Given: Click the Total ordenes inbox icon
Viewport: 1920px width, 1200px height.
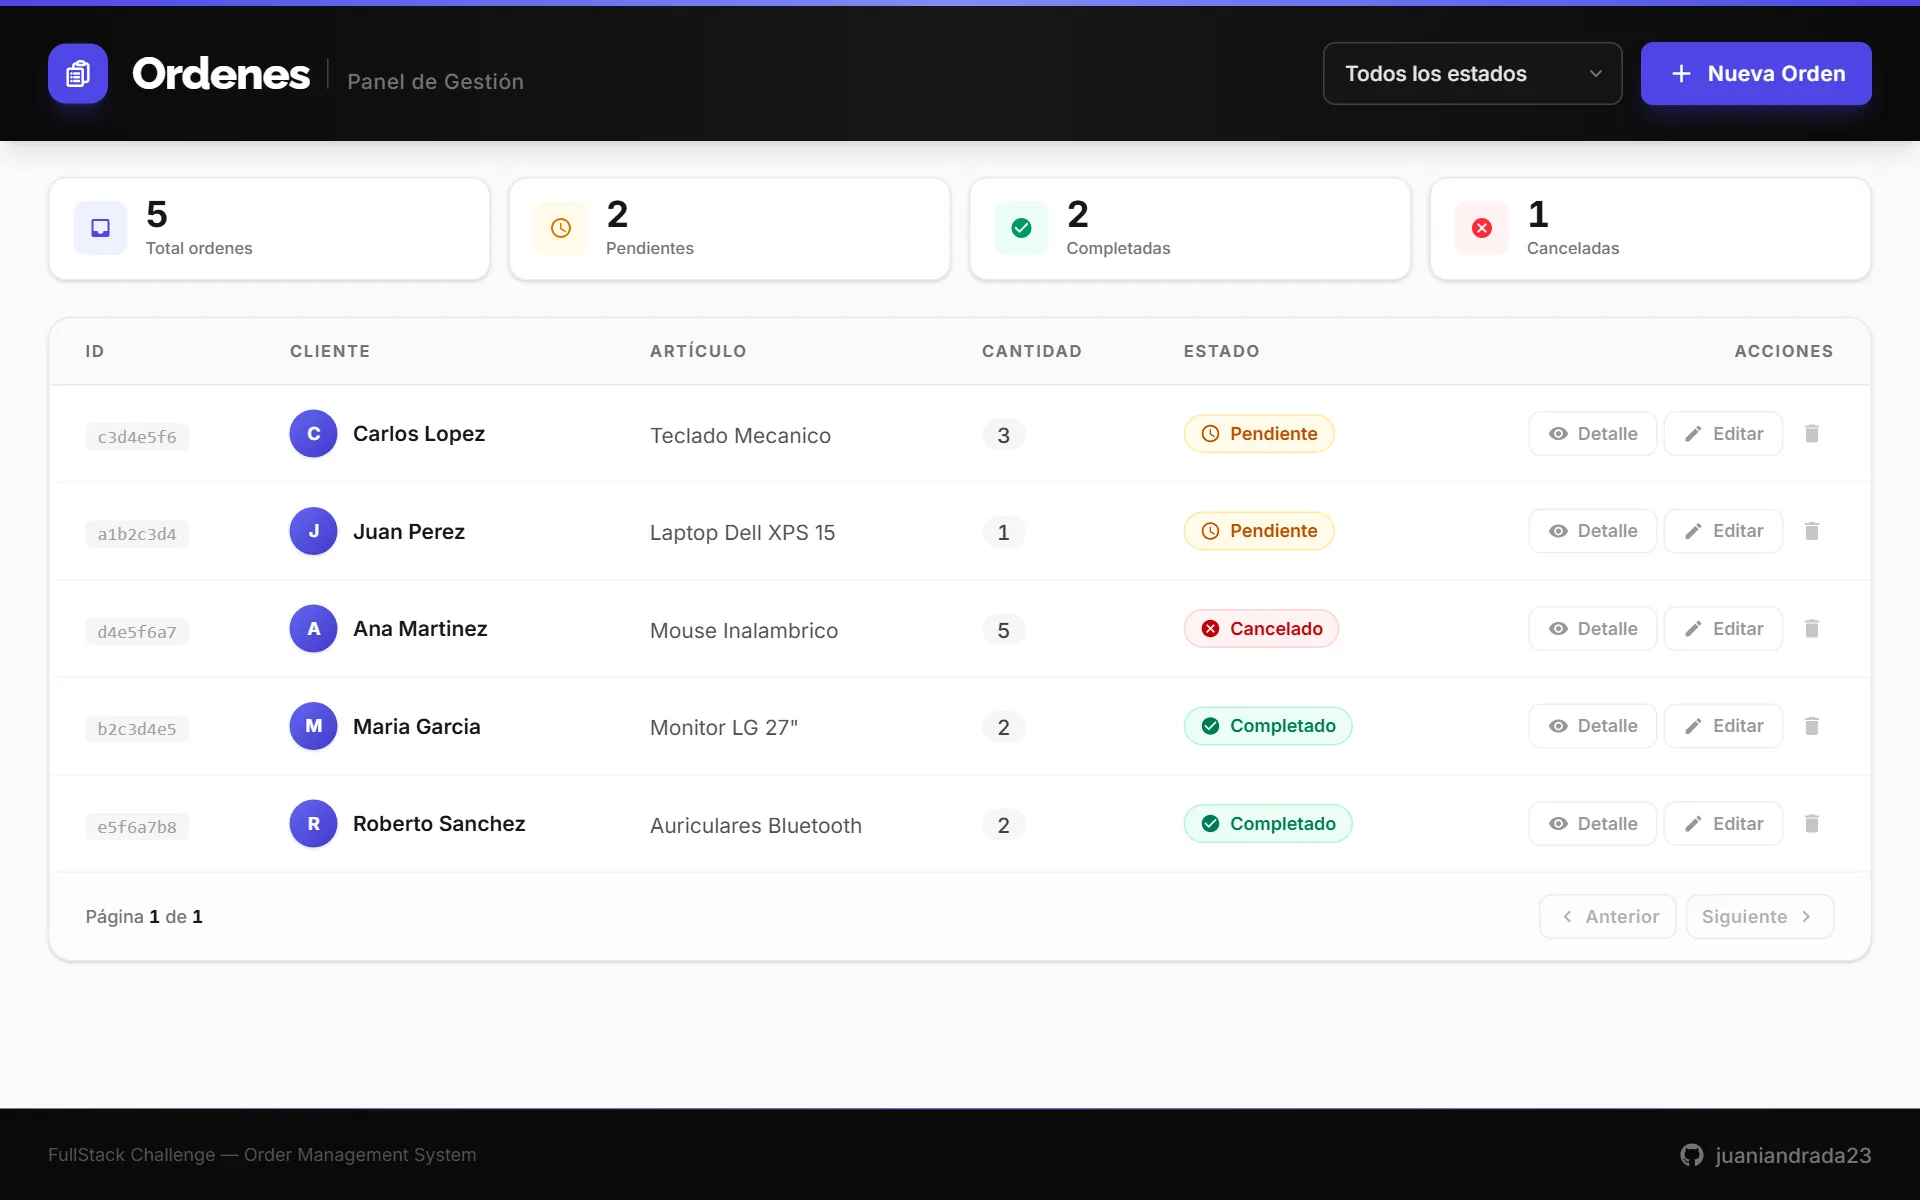Looking at the screenshot, I should (100, 228).
